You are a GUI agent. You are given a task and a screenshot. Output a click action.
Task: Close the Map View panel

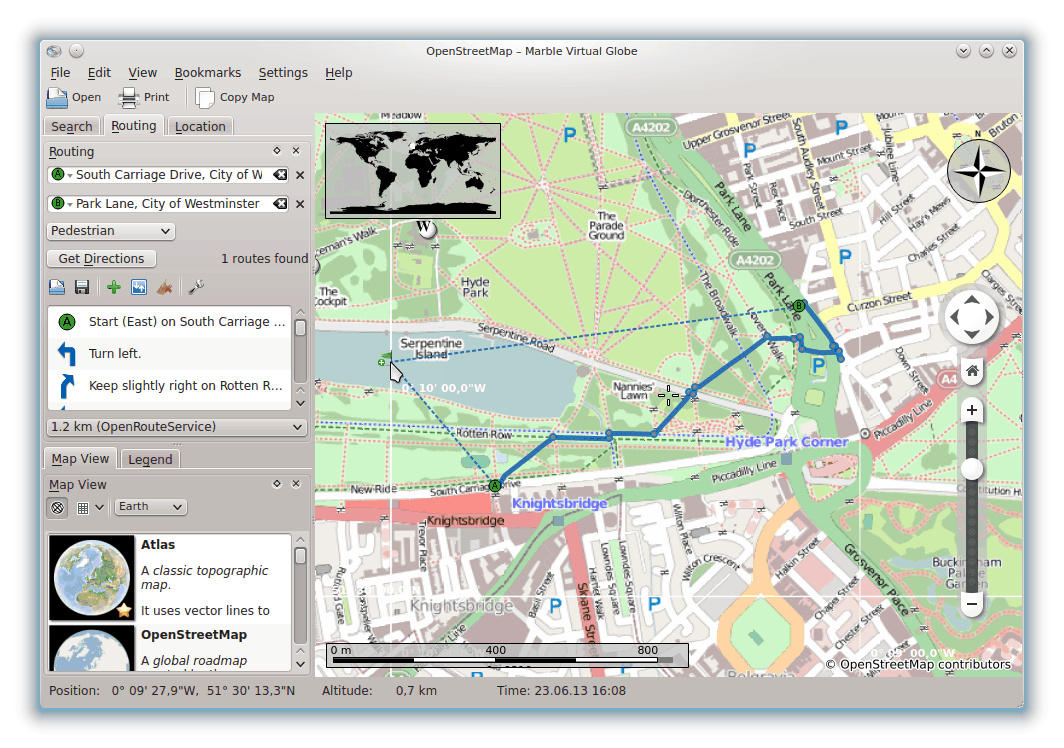tap(296, 484)
